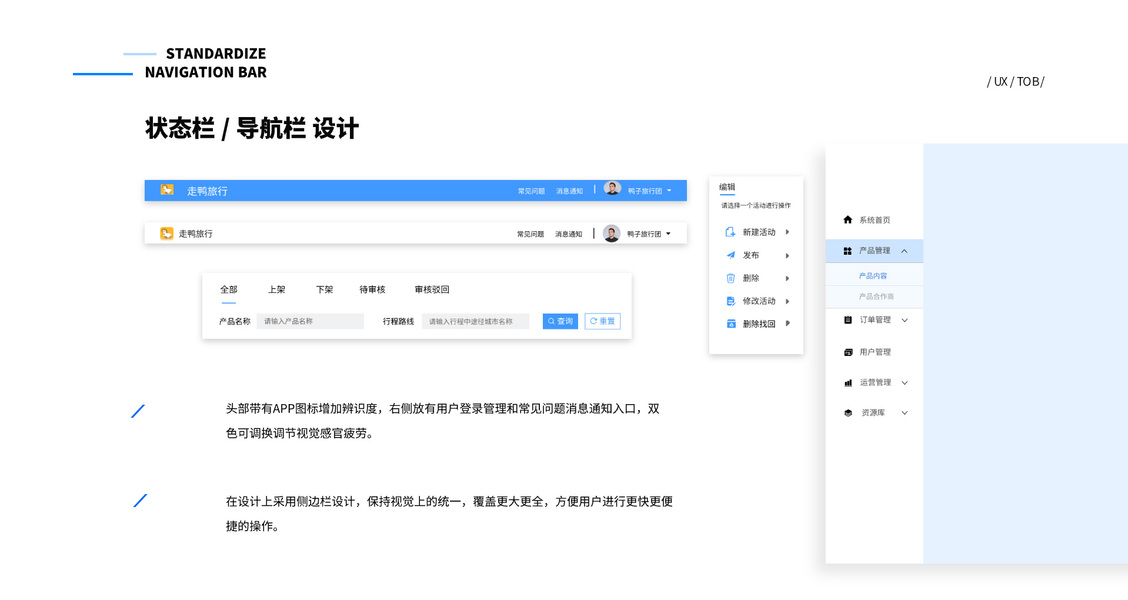Focus the 产品名称 input field
This screenshot has height=600, width=1128.
coord(310,321)
